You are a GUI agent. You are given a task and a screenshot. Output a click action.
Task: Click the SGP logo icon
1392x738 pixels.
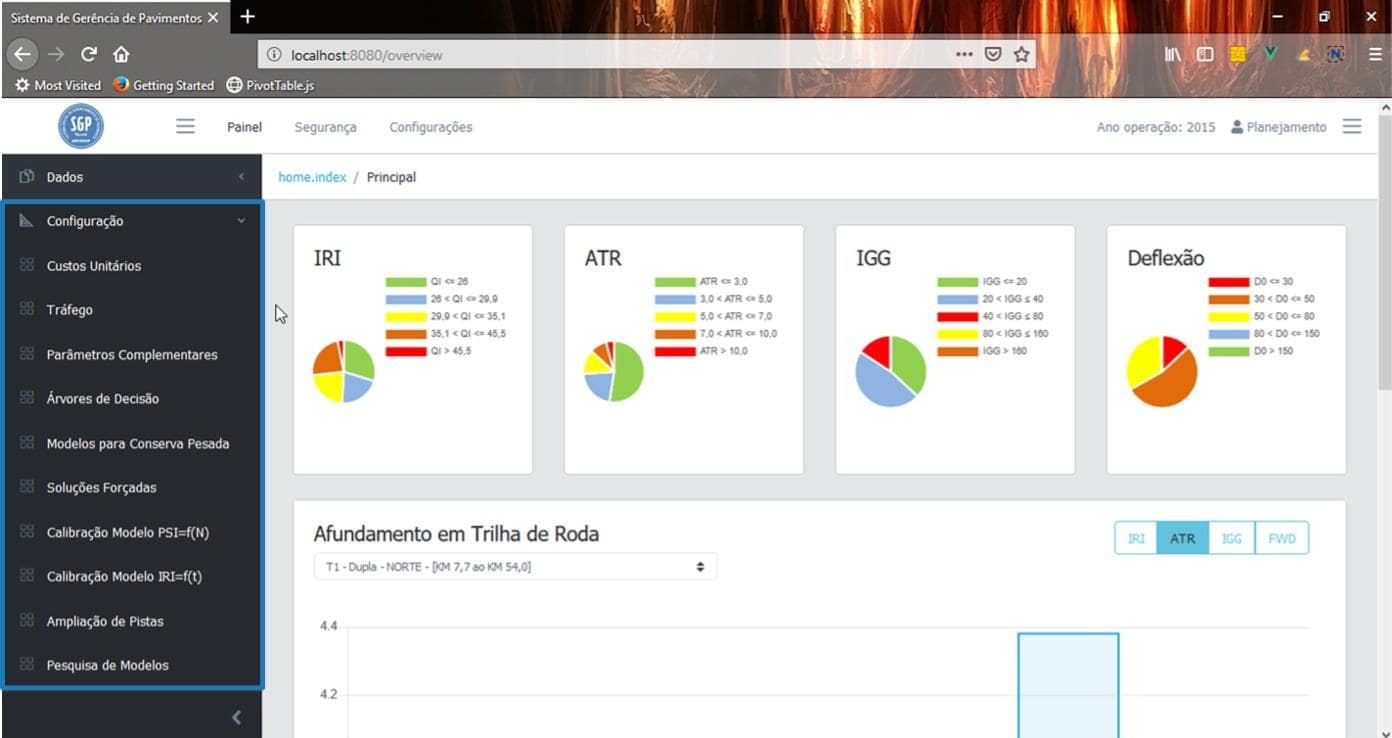click(80, 127)
